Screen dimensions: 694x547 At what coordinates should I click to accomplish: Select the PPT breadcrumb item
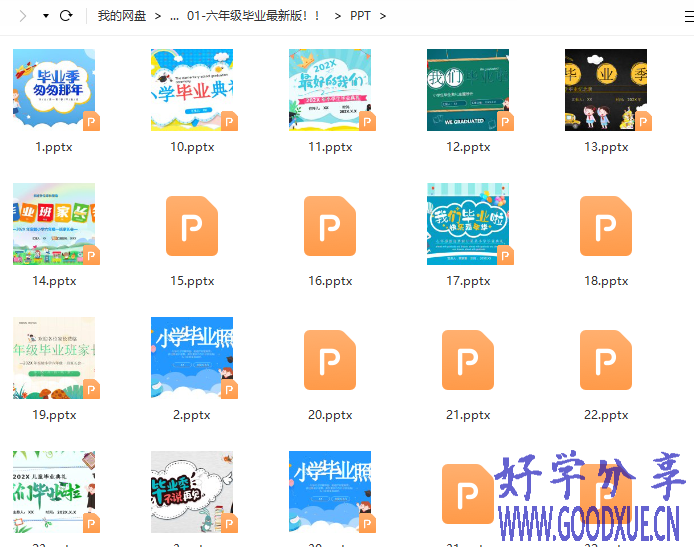[359, 16]
